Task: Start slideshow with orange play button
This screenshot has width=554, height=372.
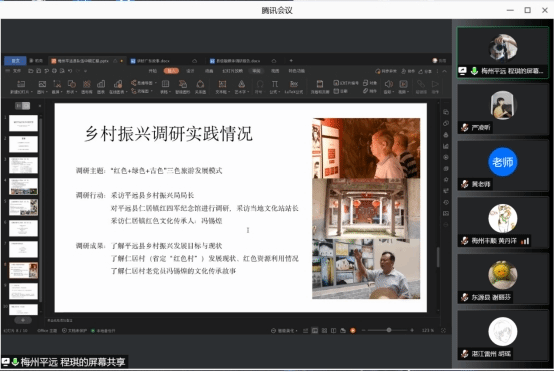Action: (x=353, y=331)
